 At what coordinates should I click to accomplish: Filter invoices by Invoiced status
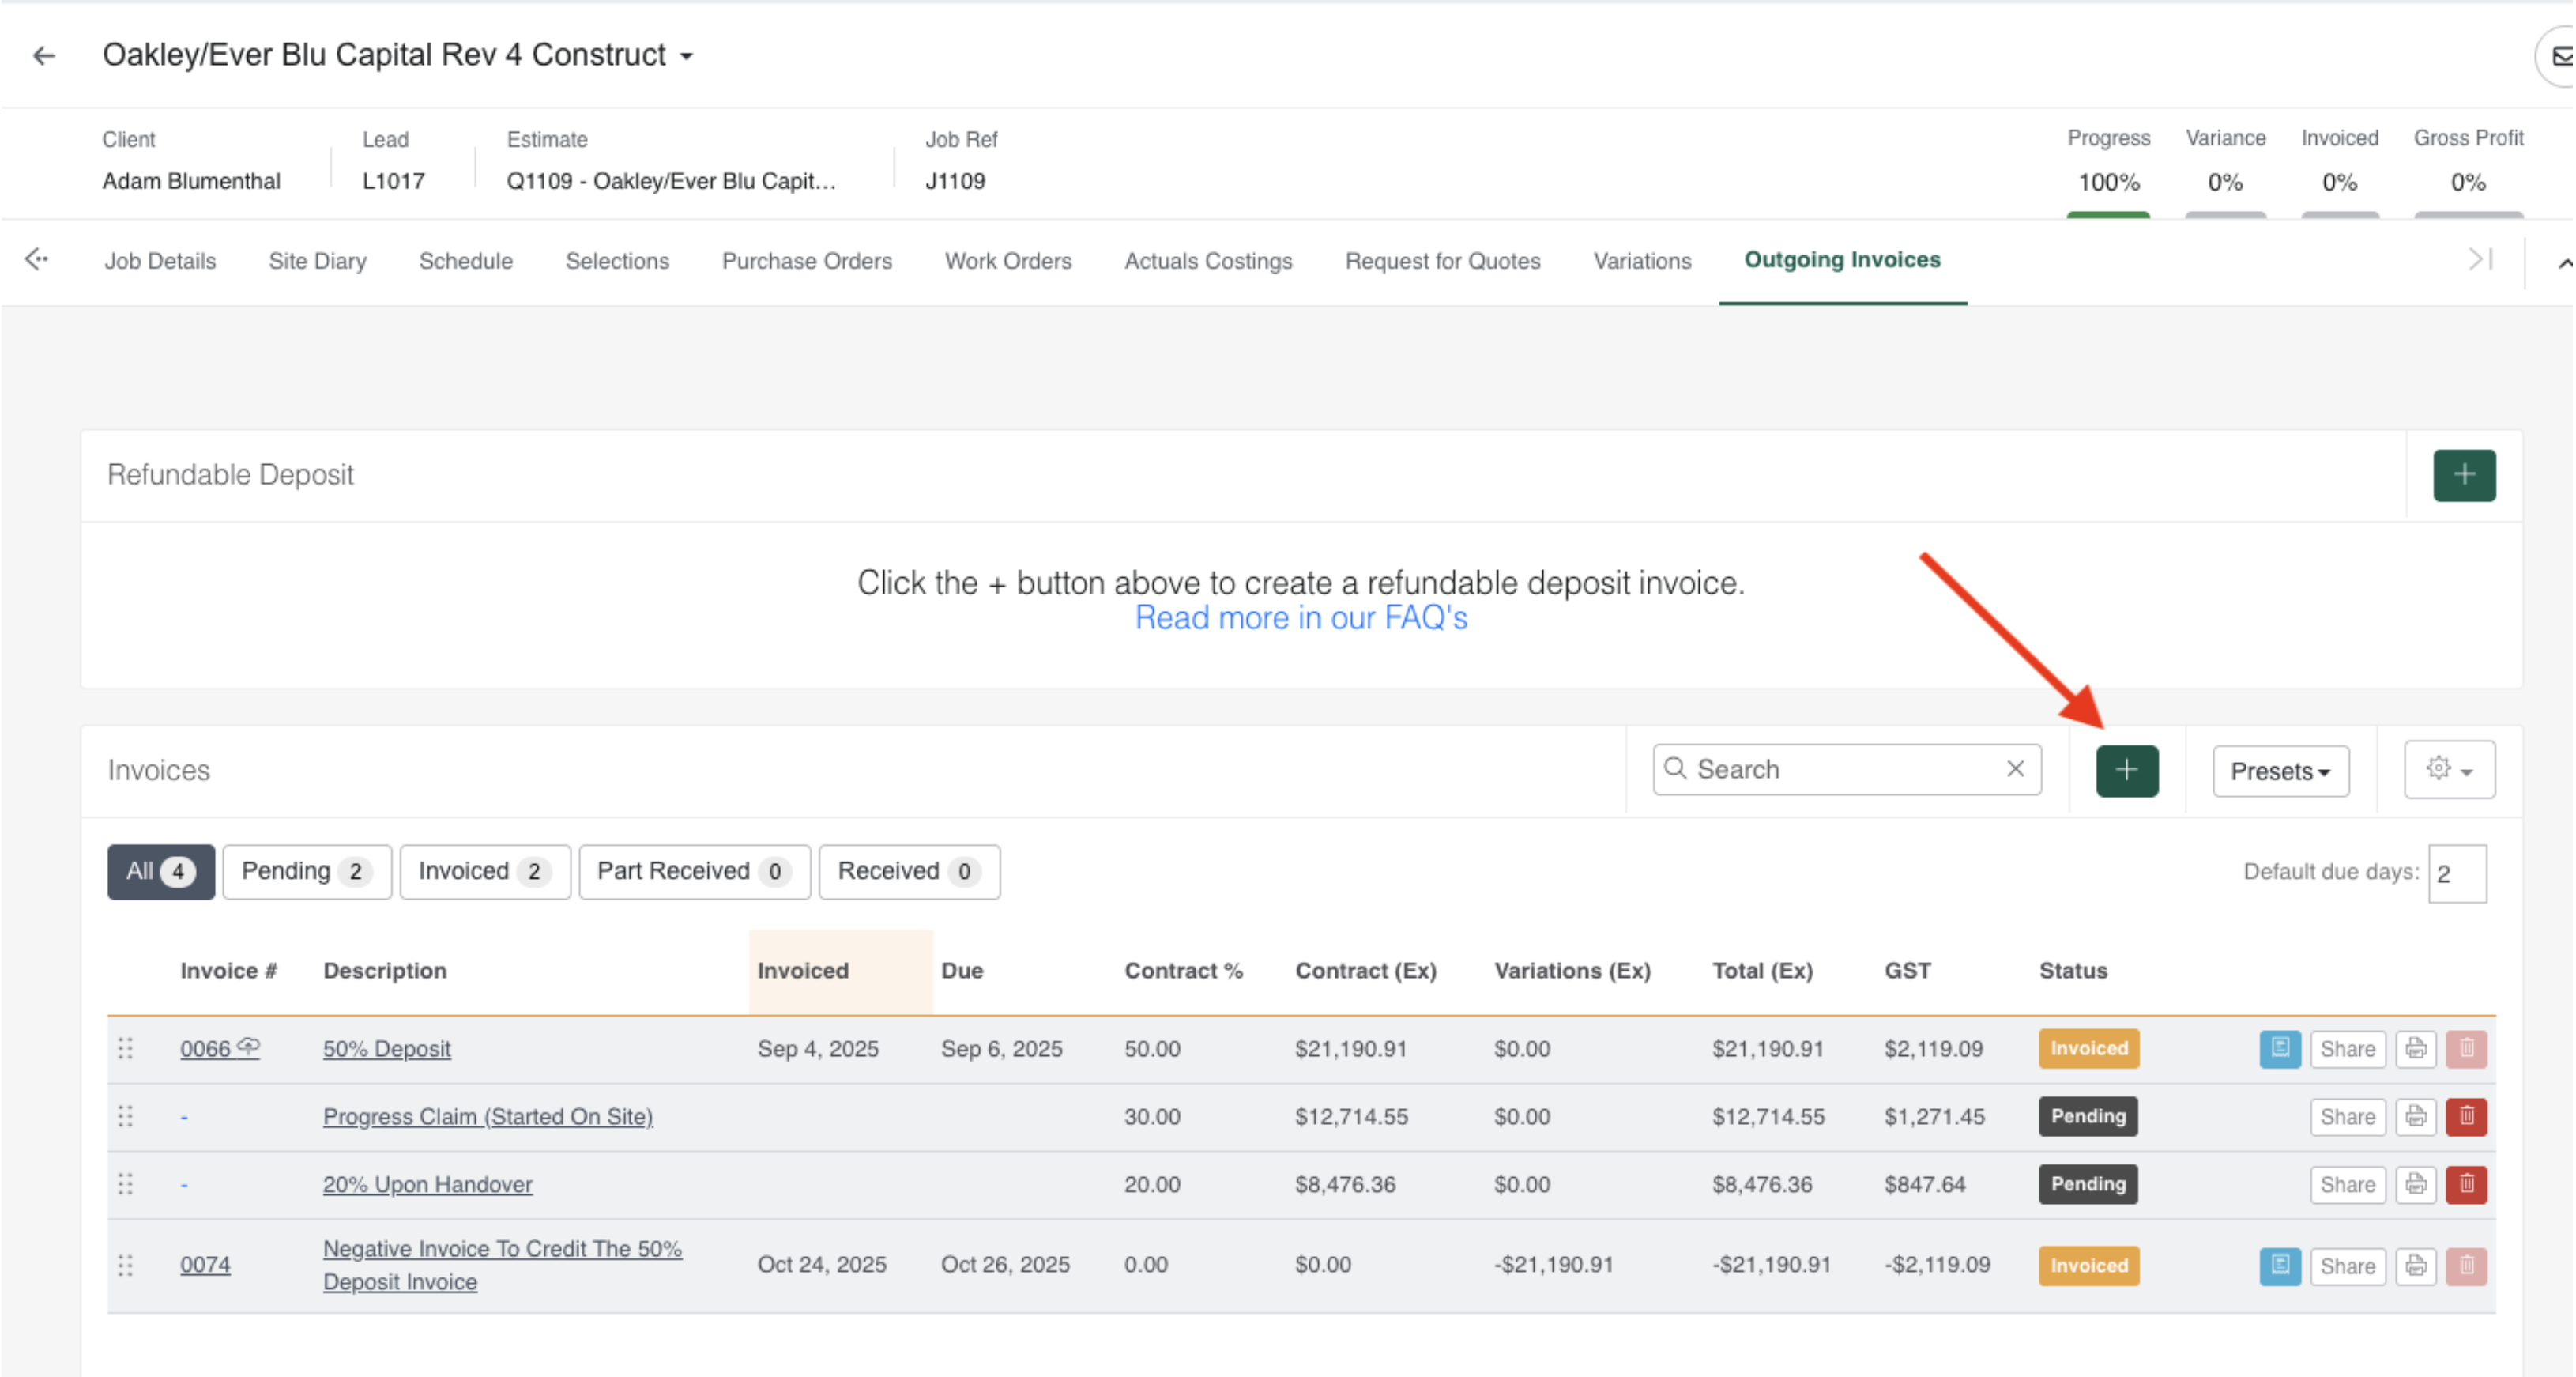pos(484,871)
